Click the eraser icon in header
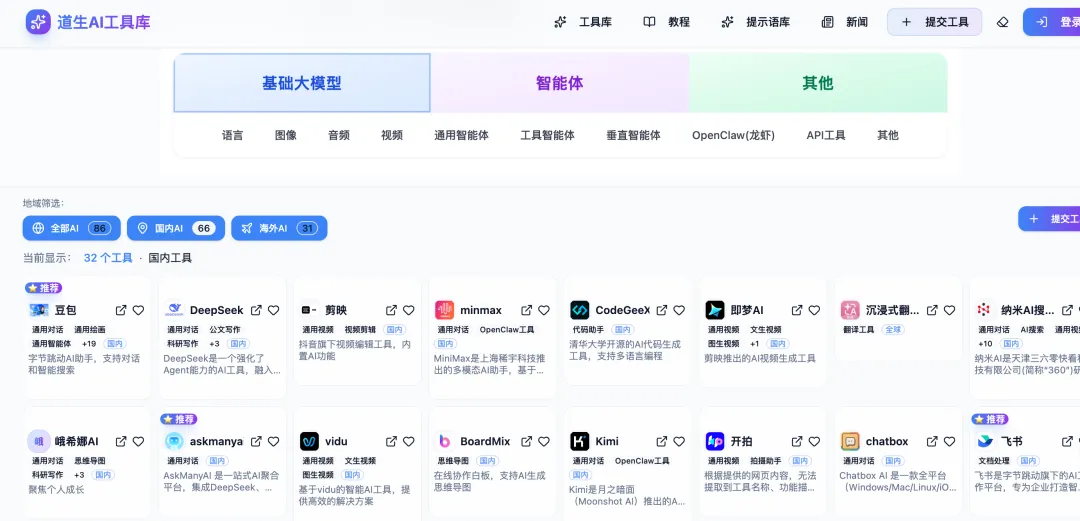Viewport: 1080px width, 521px height. point(1003,22)
